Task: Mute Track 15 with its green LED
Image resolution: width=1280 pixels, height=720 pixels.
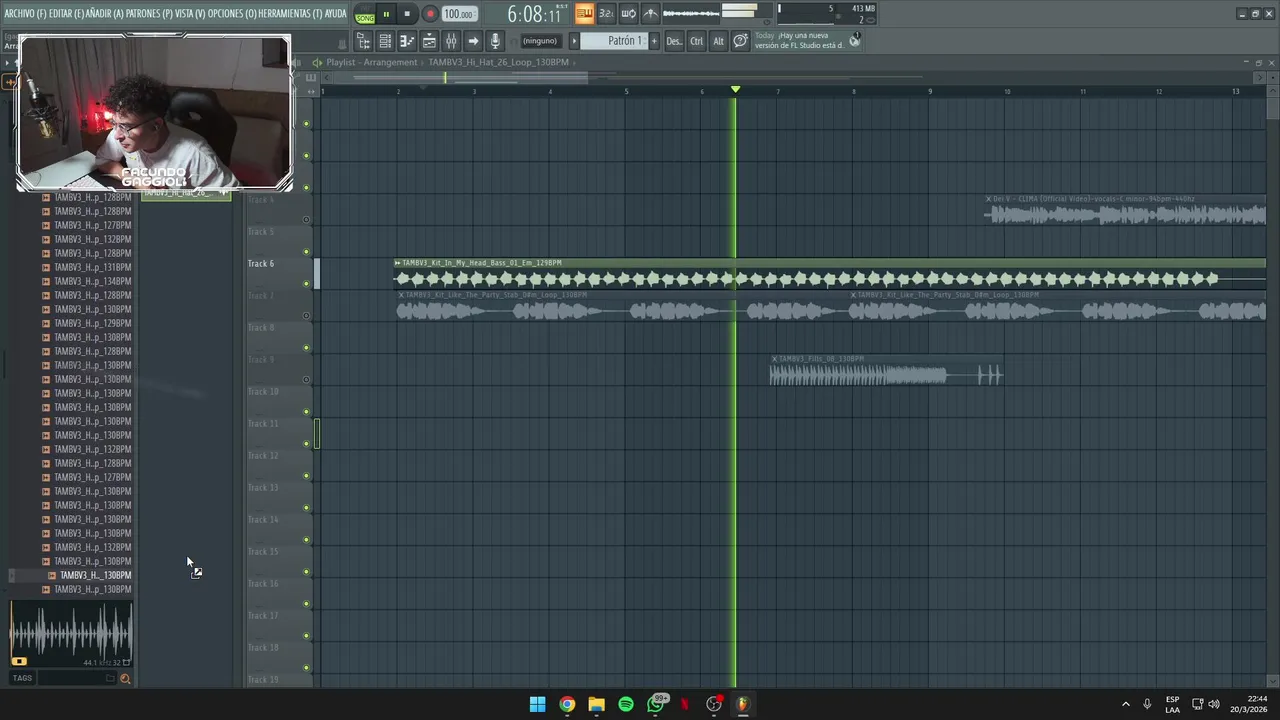Action: click(306, 572)
